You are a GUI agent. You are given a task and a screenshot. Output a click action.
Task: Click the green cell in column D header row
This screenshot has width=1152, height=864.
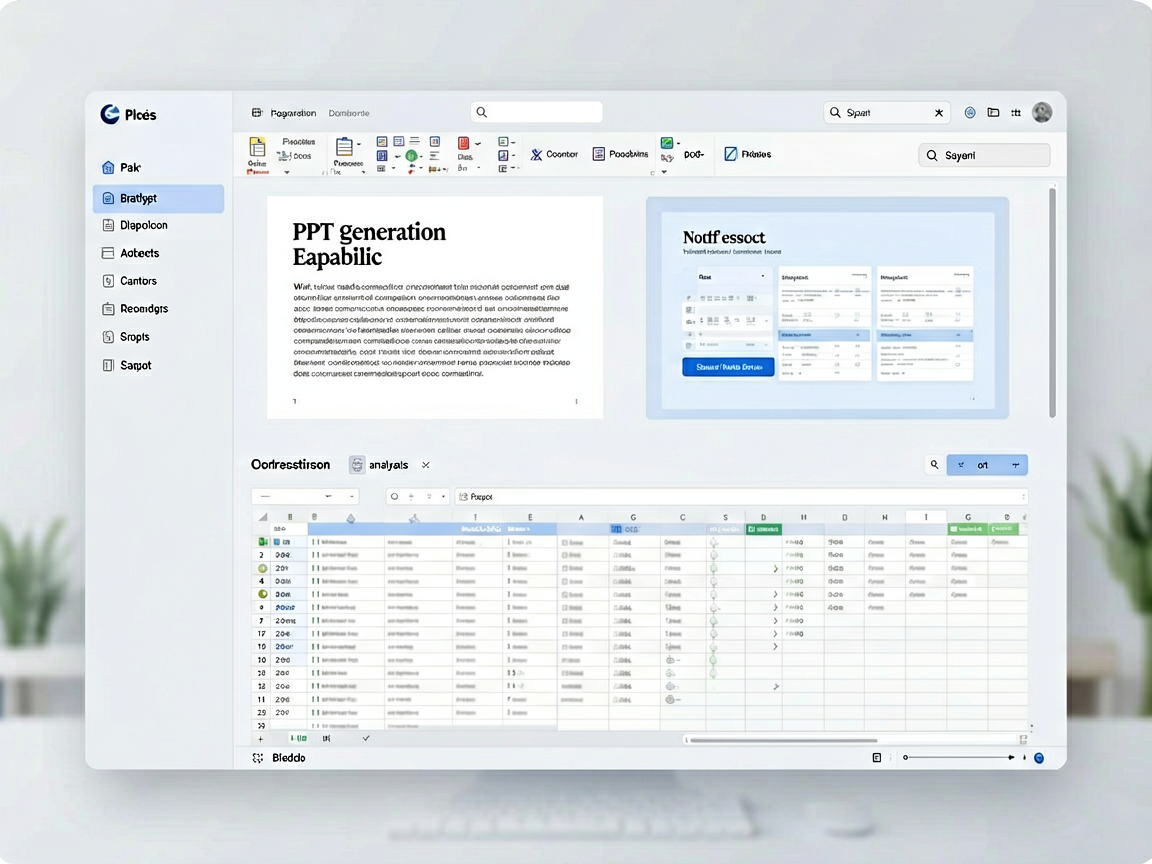(x=763, y=529)
